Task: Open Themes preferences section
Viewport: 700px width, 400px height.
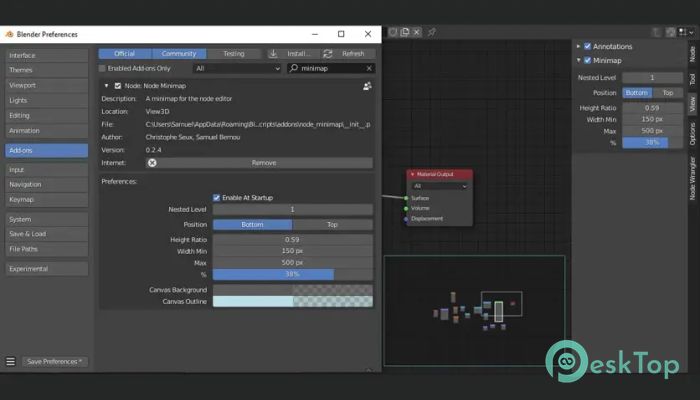Action: pos(46,70)
